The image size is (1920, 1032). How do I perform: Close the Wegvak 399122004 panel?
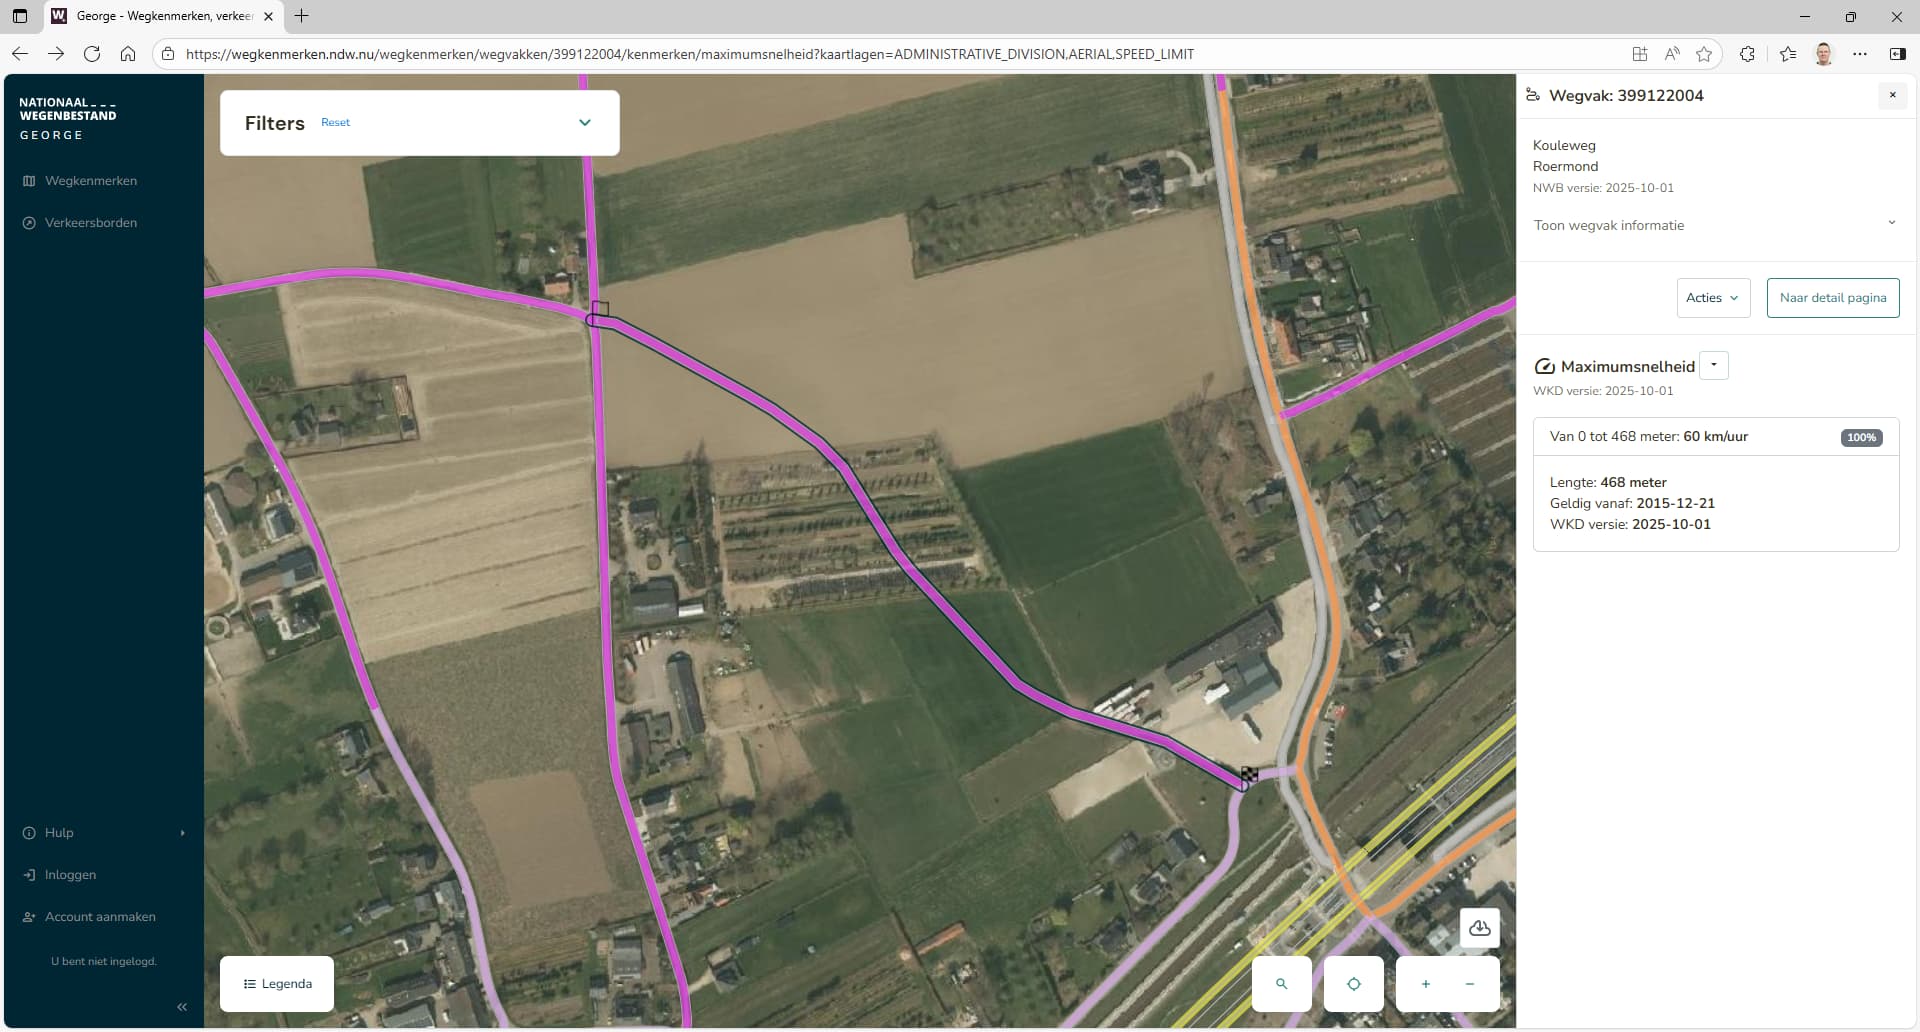[1891, 95]
